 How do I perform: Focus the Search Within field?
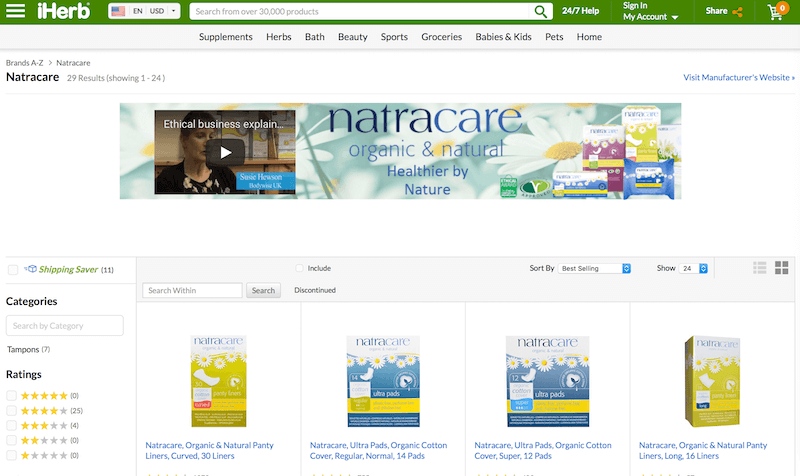(x=192, y=290)
